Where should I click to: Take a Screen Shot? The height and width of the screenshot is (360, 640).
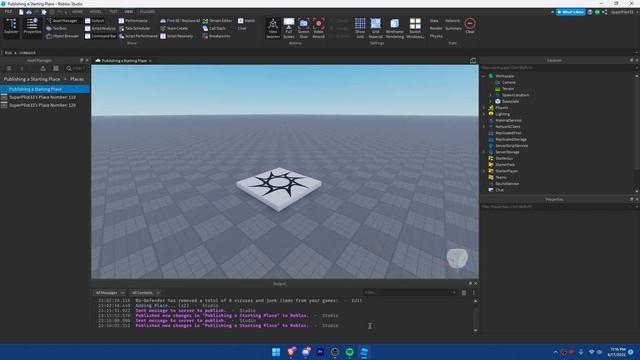303,28
